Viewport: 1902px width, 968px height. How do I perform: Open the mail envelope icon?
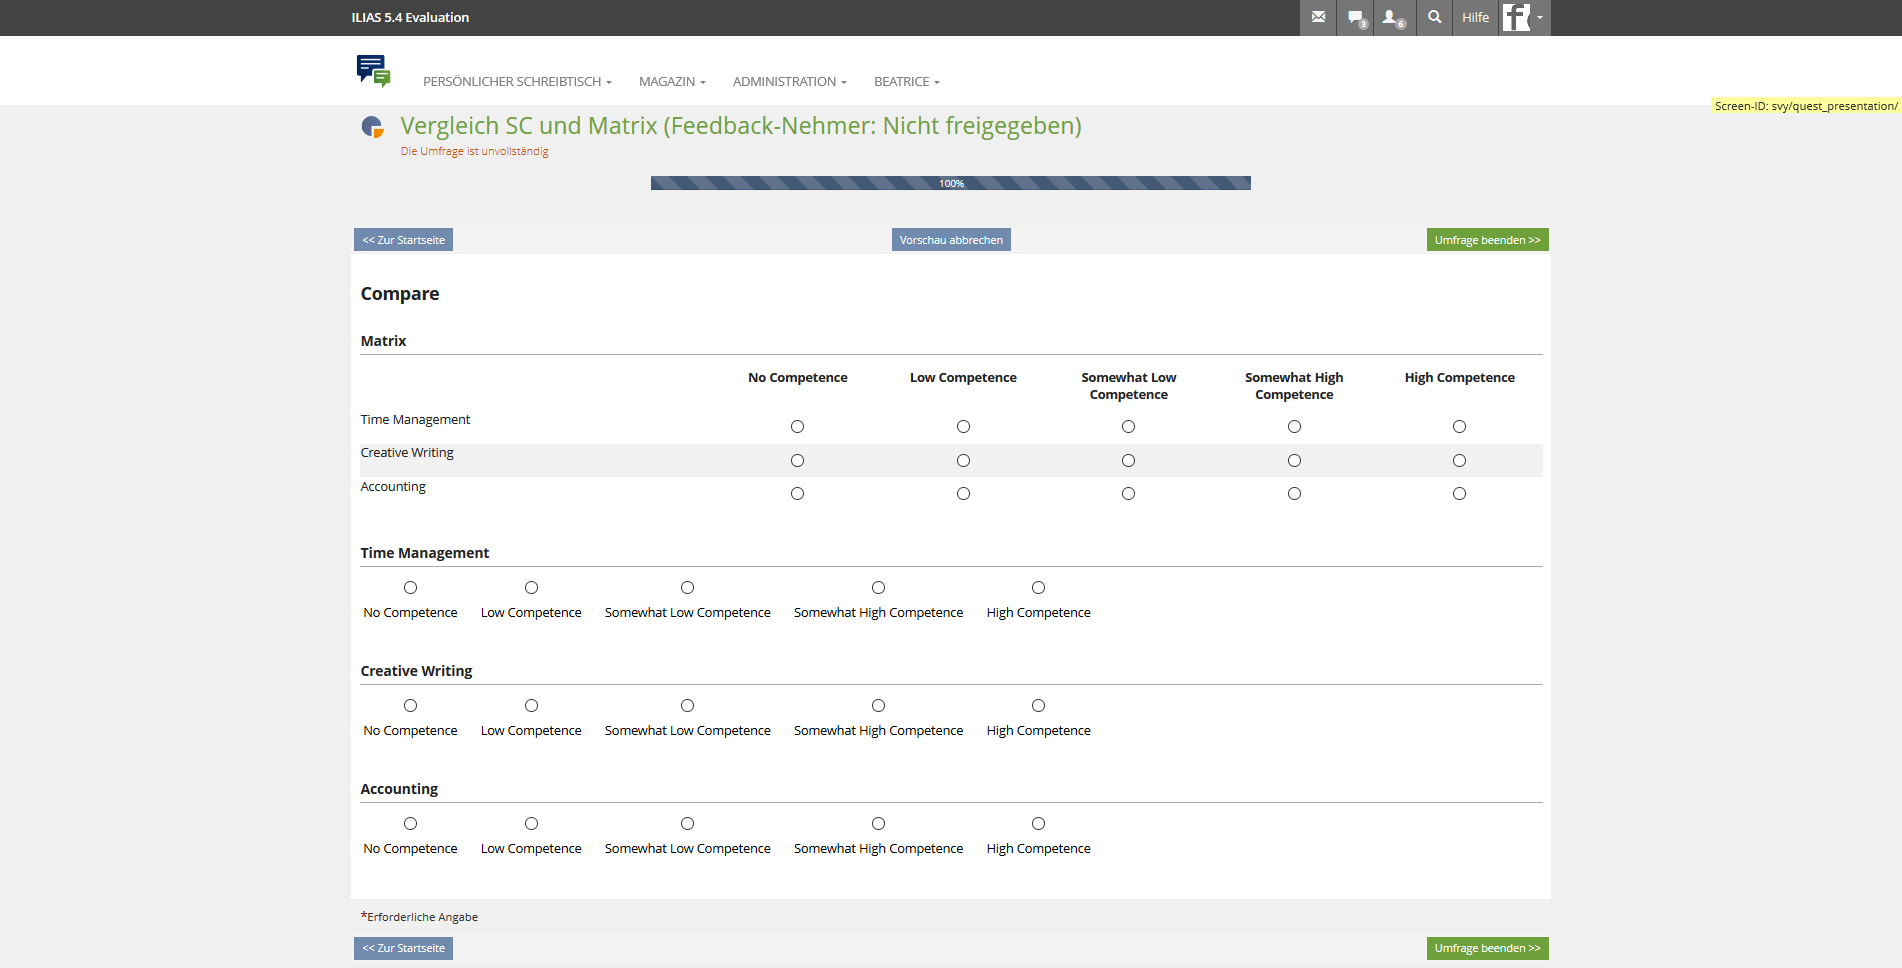(1318, 17)
